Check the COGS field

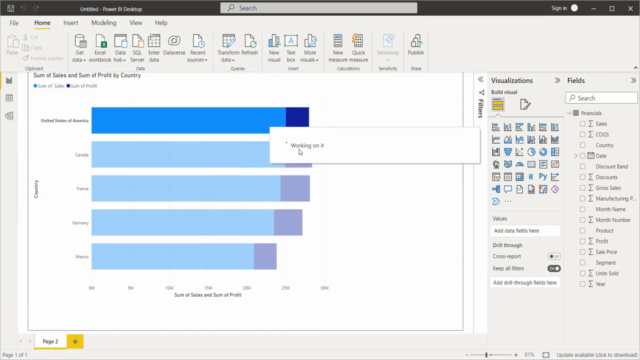pyautogui.click(x=582, y=134)
